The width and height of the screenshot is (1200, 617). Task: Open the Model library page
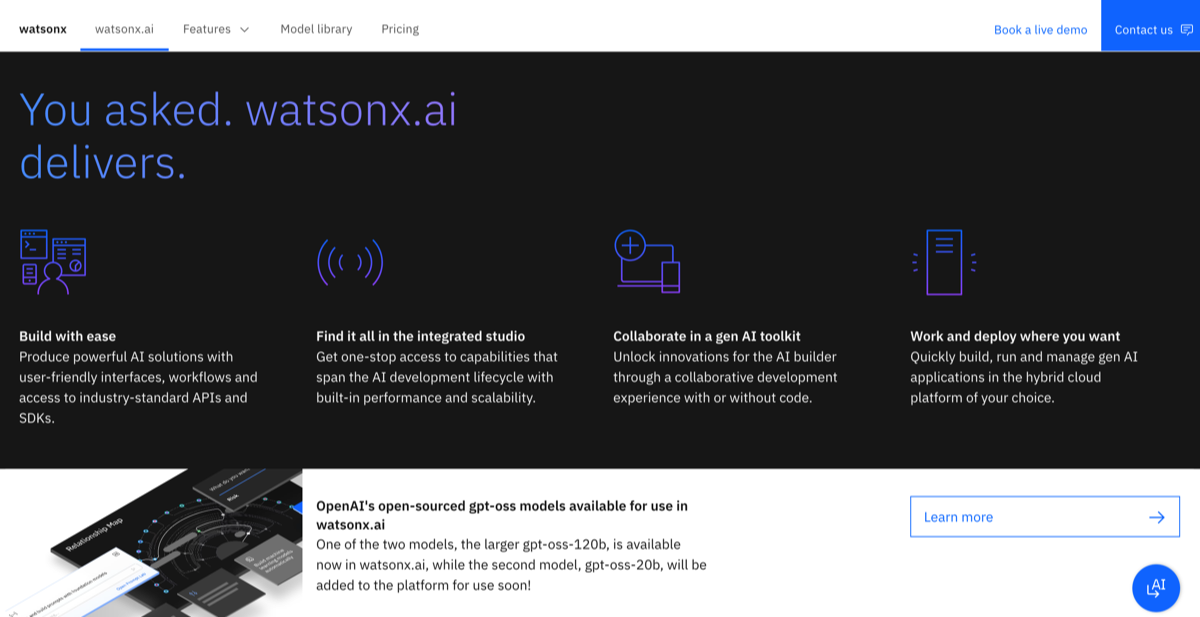point(316,29)
